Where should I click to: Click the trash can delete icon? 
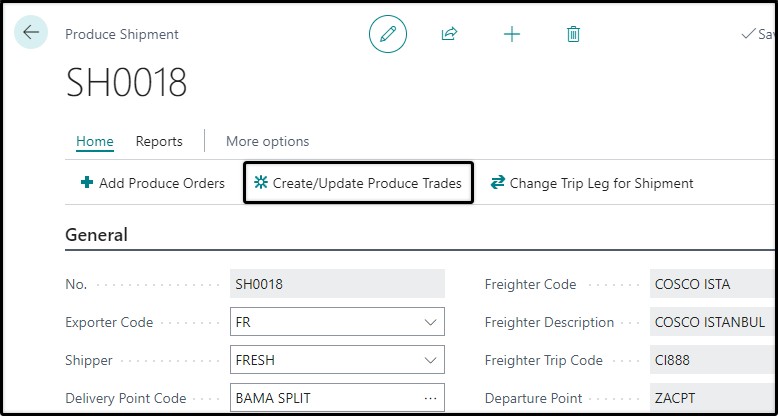[573, 34]
